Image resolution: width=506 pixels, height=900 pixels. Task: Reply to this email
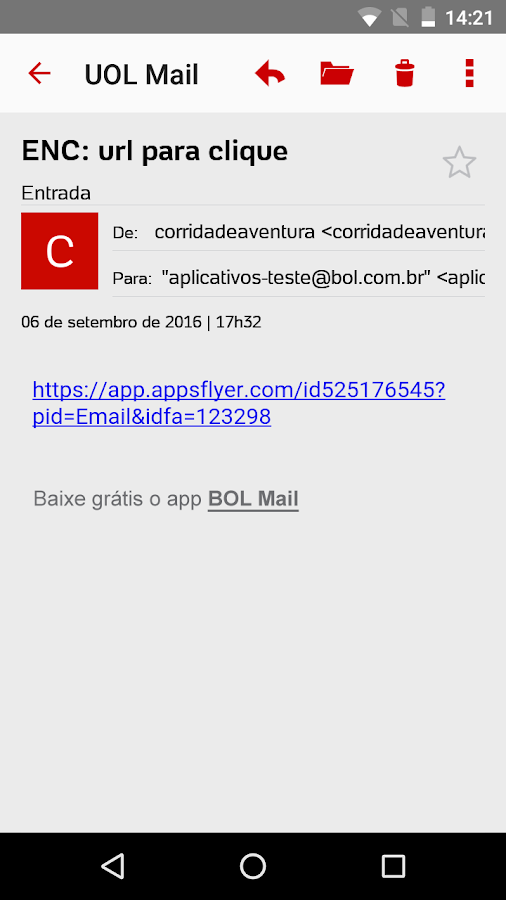270,73
